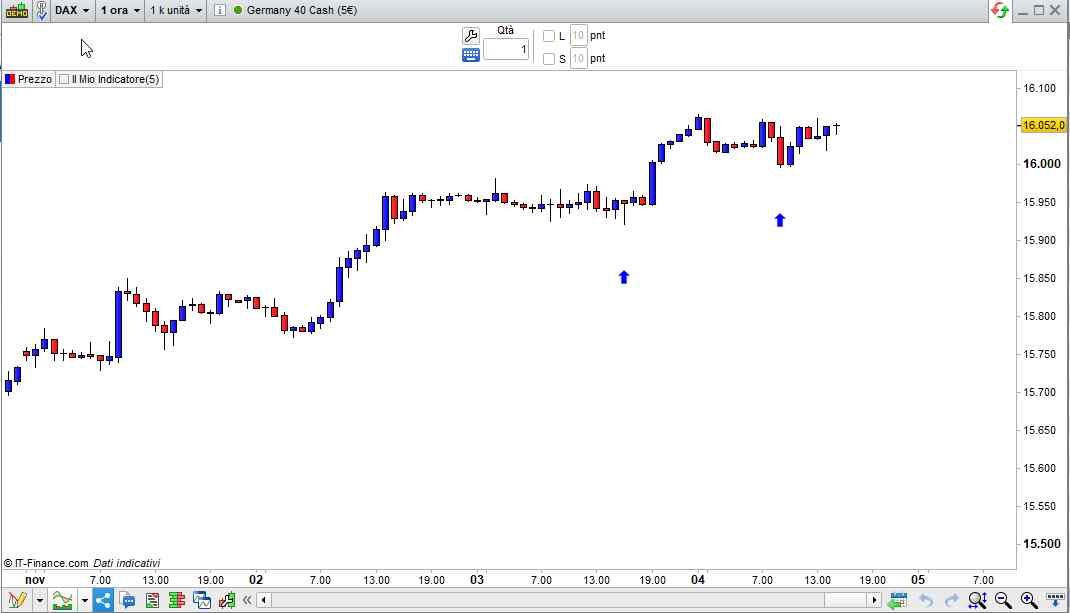The width and height of the screenshot is (1070, 613).
Task: Click the zoom out magnifier
Action: [1003, 601]
